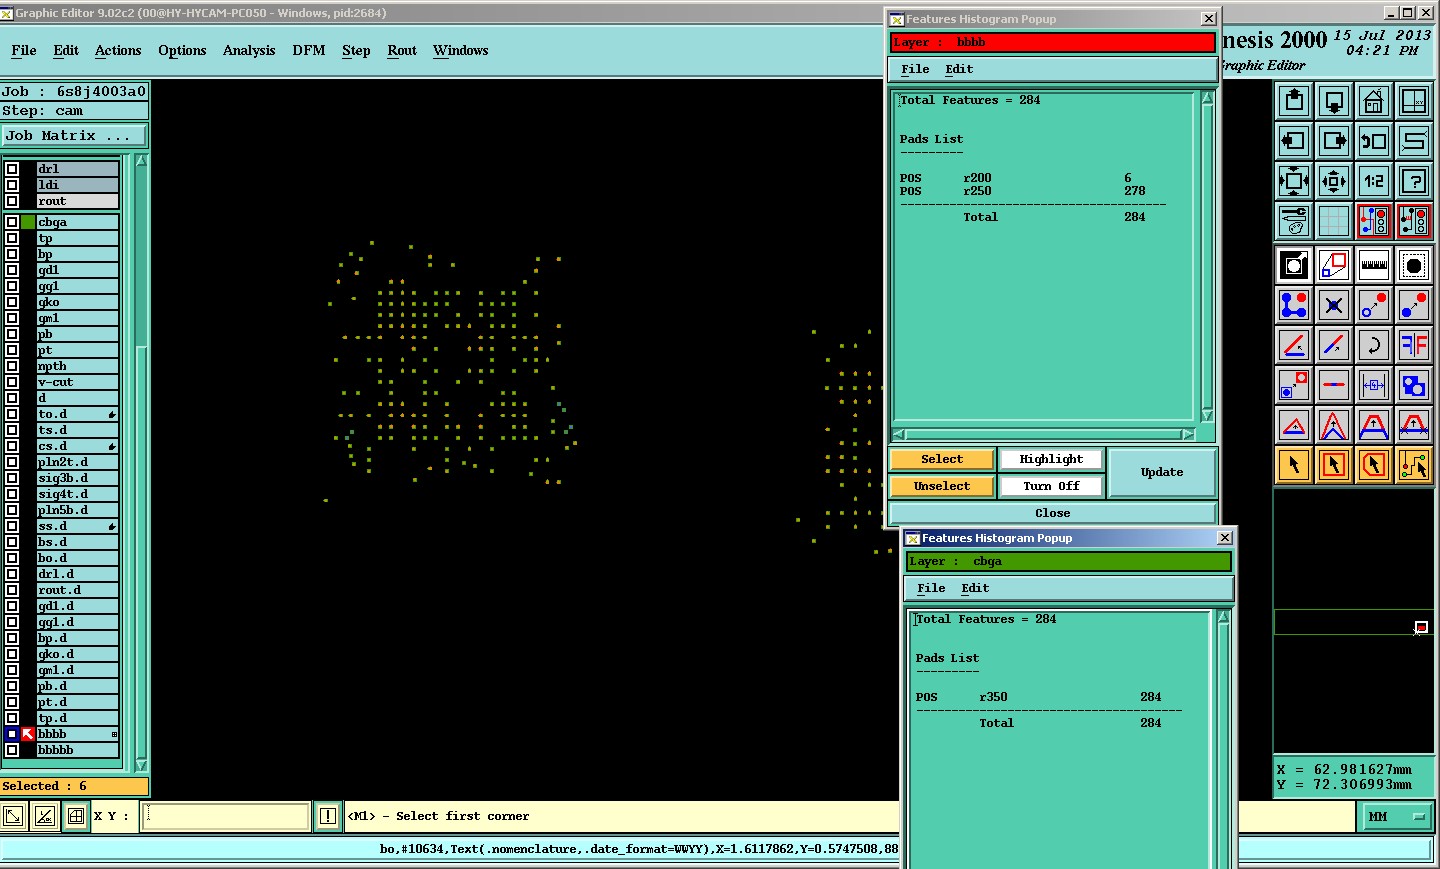
Task: Click the crossed-out blue dot delete icon
Action: click(x=1334, y=305)
